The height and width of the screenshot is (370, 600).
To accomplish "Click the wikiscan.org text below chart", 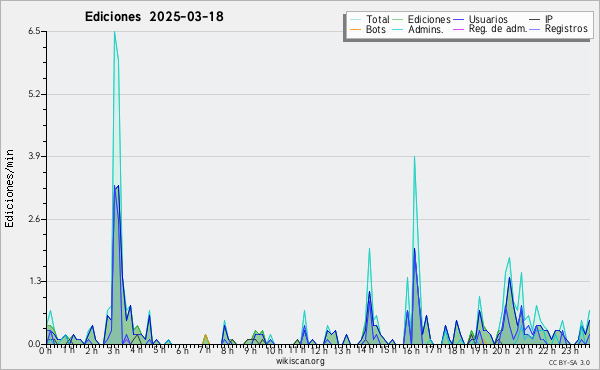I will tap(300, 361).
